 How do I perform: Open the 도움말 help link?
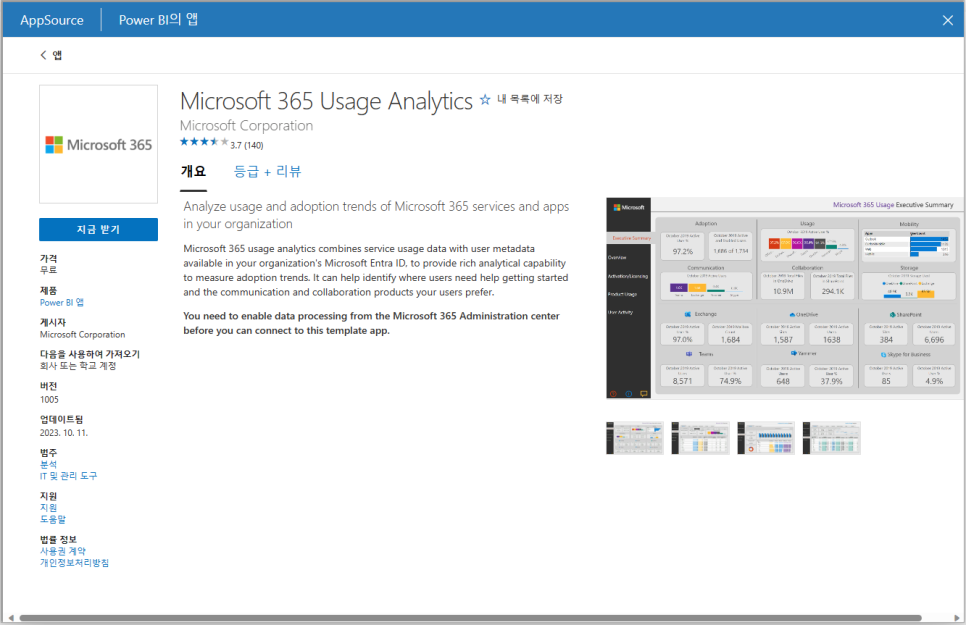pyautogui.click(x=52, y=520)
